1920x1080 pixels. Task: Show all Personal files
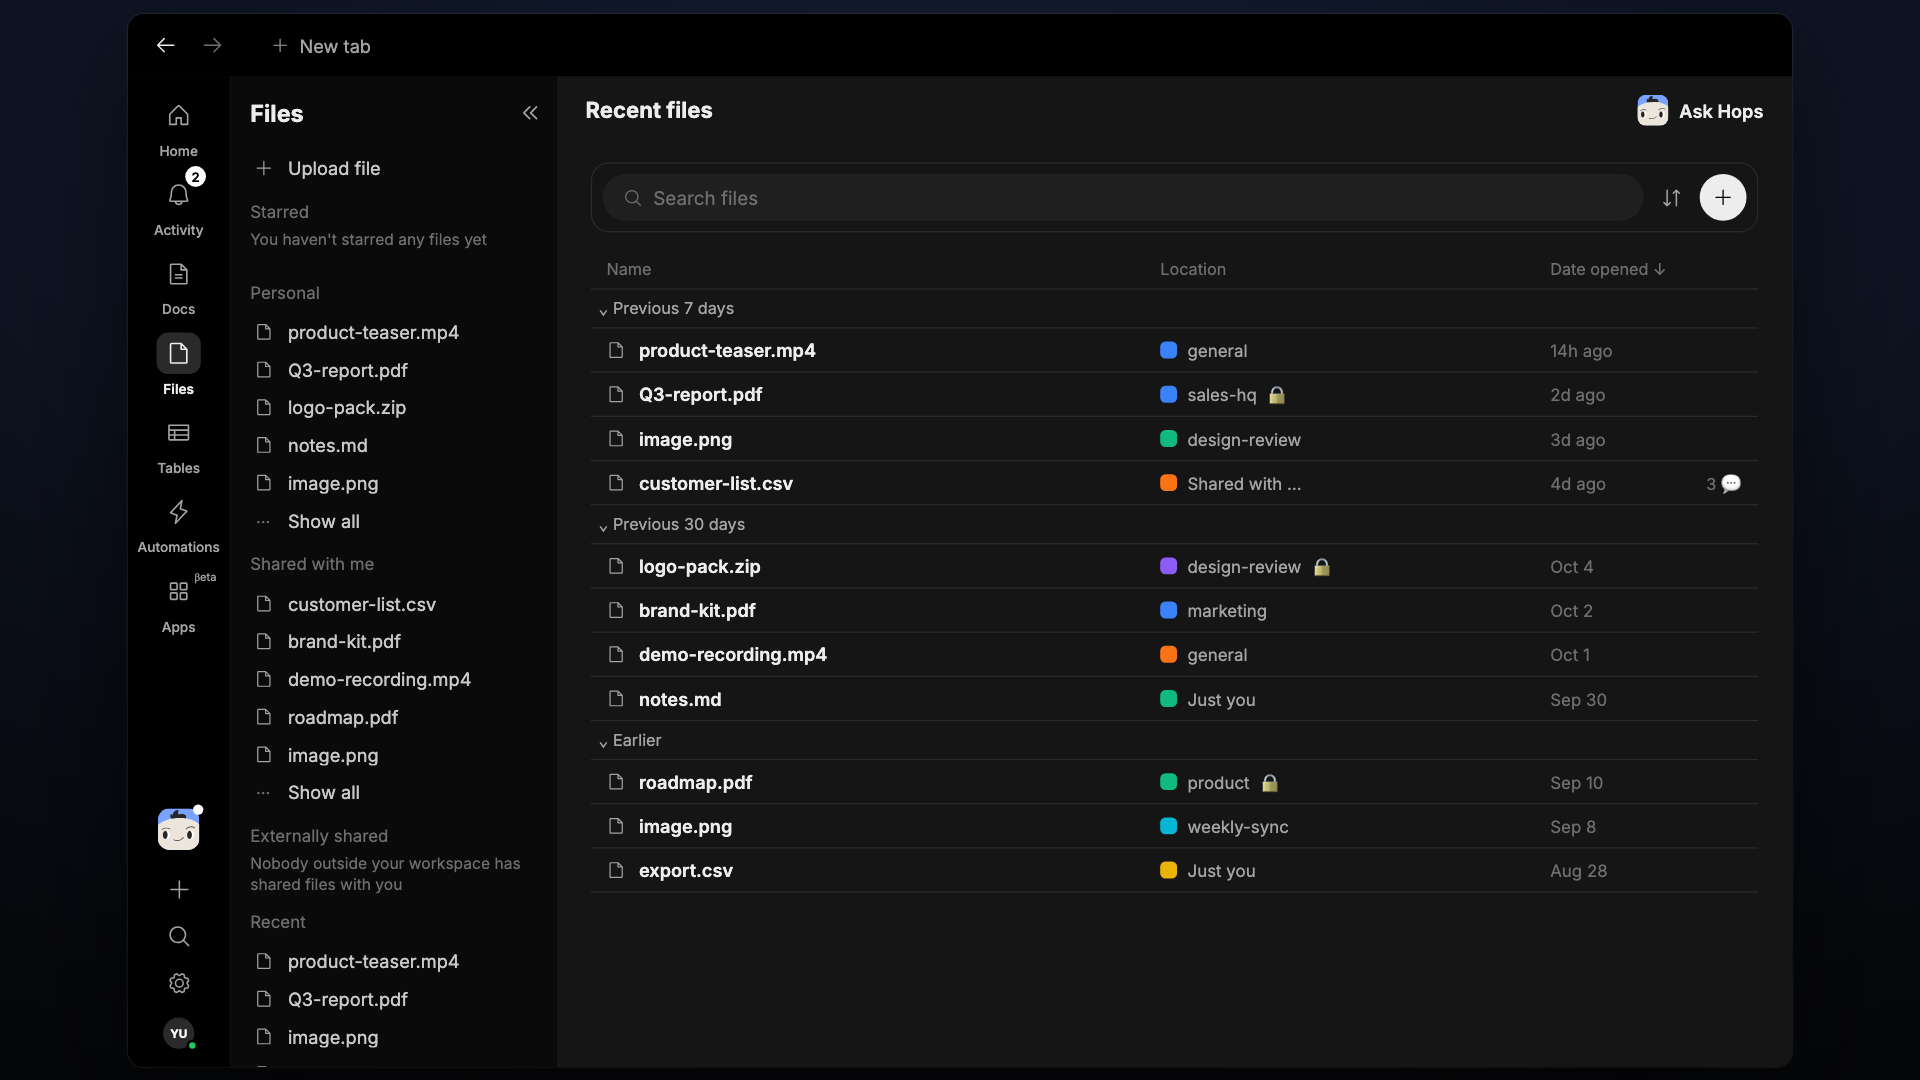(x=323, y=521)
